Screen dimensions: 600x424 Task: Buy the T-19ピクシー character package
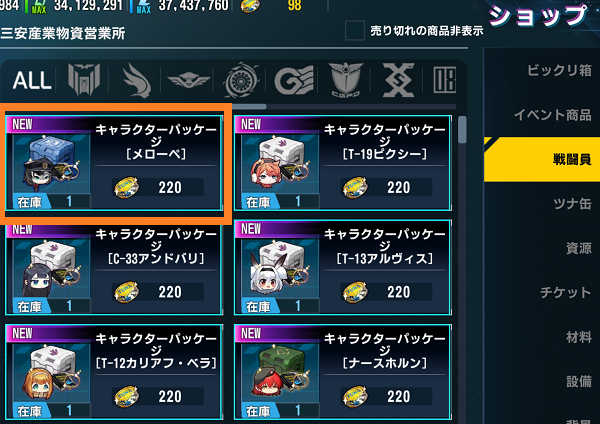click(x=343, y=163)
